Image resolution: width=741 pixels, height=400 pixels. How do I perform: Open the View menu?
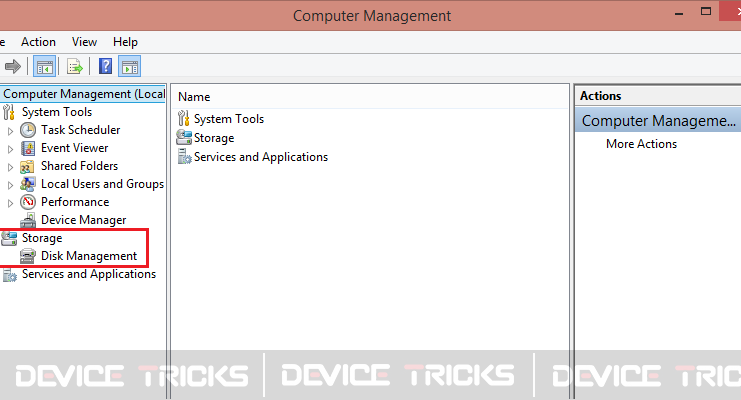[x=84, y=42]
